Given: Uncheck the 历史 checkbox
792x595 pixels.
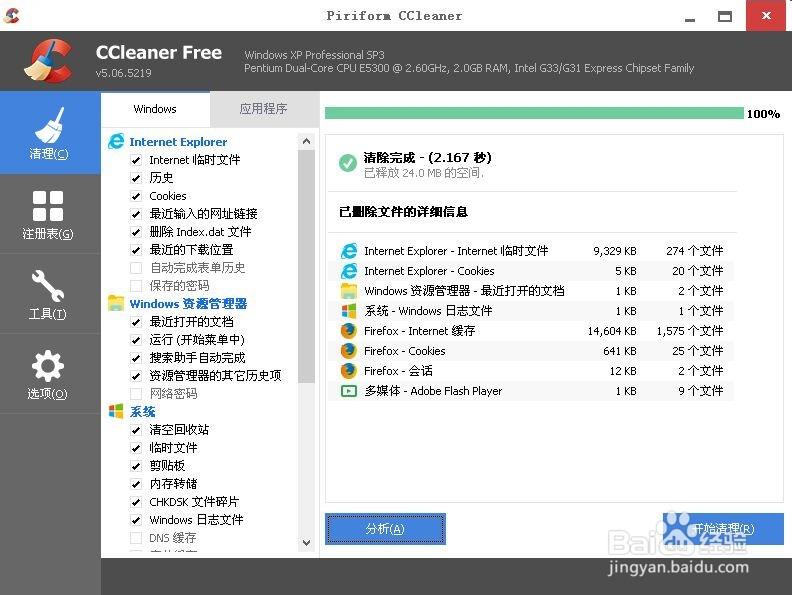Looking at the screenshot, I should click(136, 178).
